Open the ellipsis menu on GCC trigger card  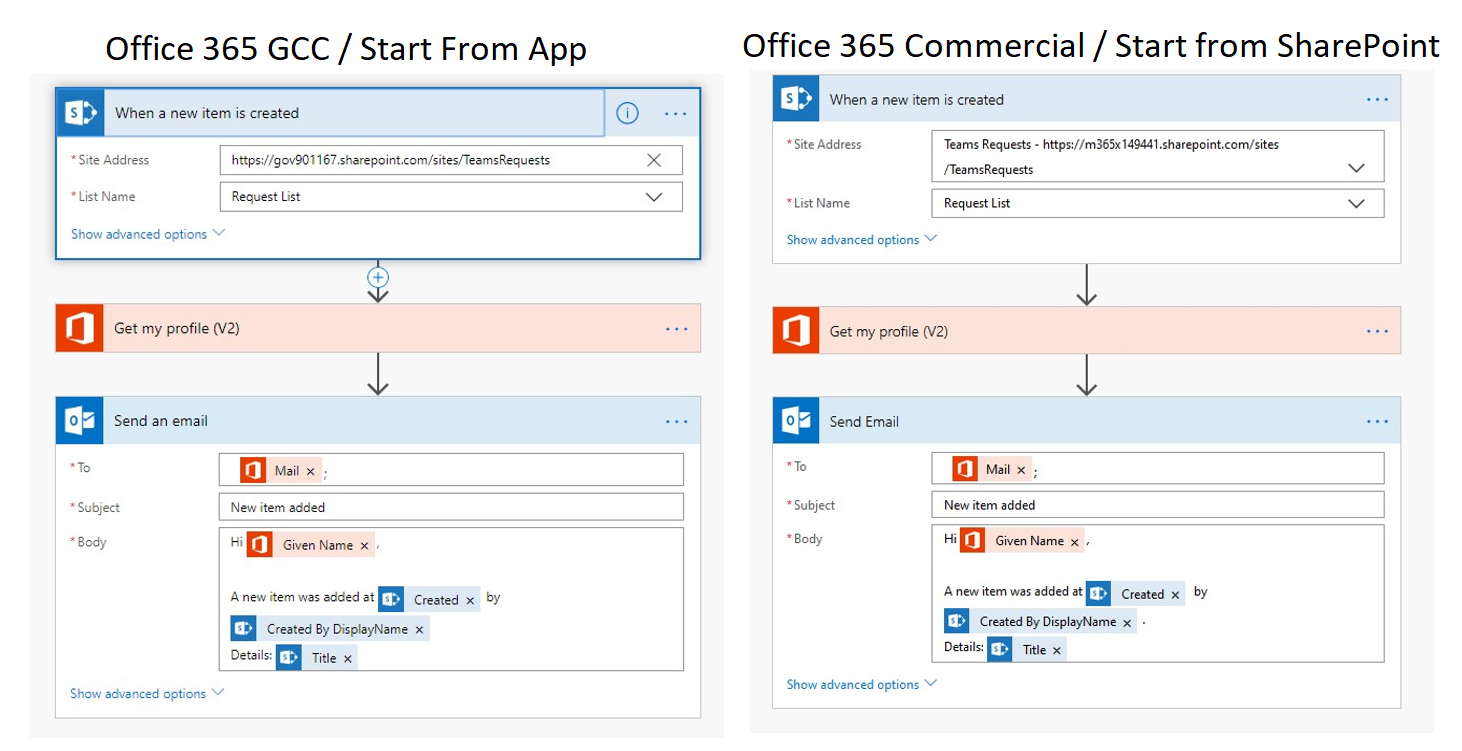676,113
